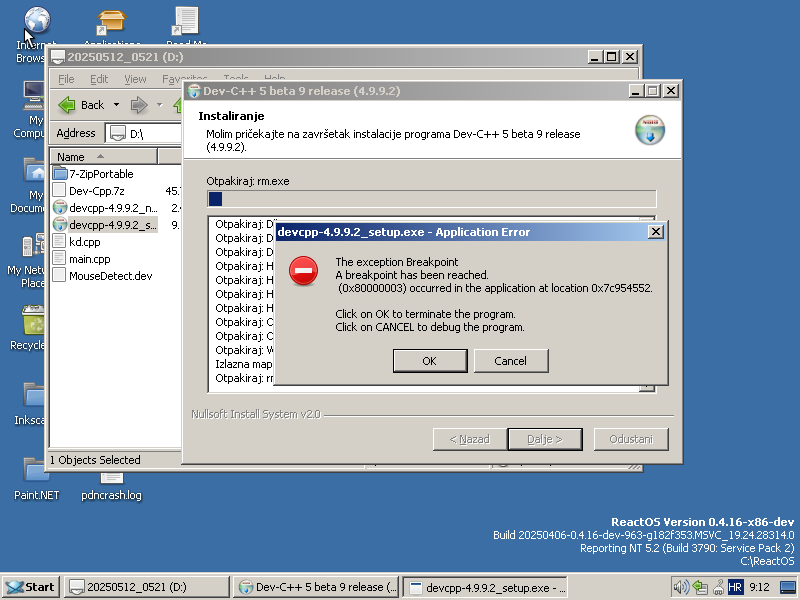Click the red error stop icon
This screenshot has width=800, height=600.
pos(304,270)
